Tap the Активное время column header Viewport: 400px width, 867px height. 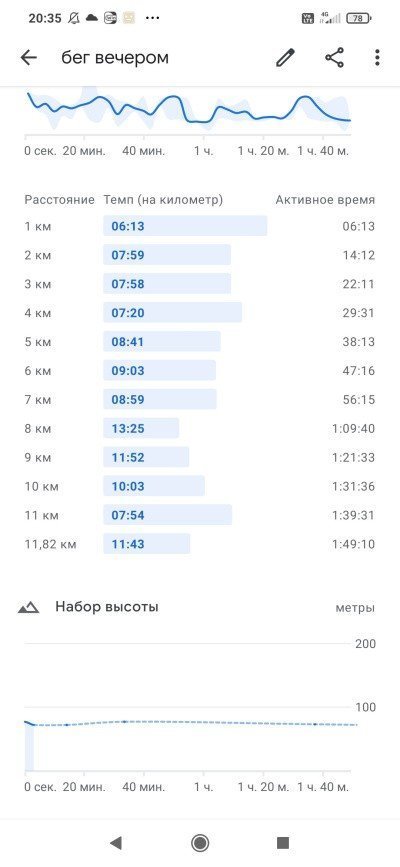click(x=325, y=200)
